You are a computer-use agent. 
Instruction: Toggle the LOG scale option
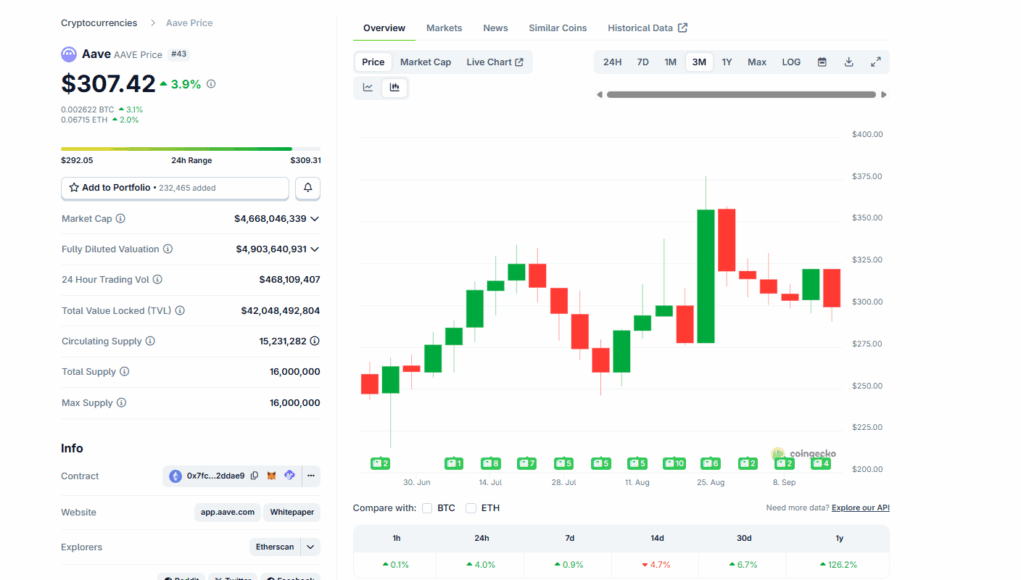[791, 62]
